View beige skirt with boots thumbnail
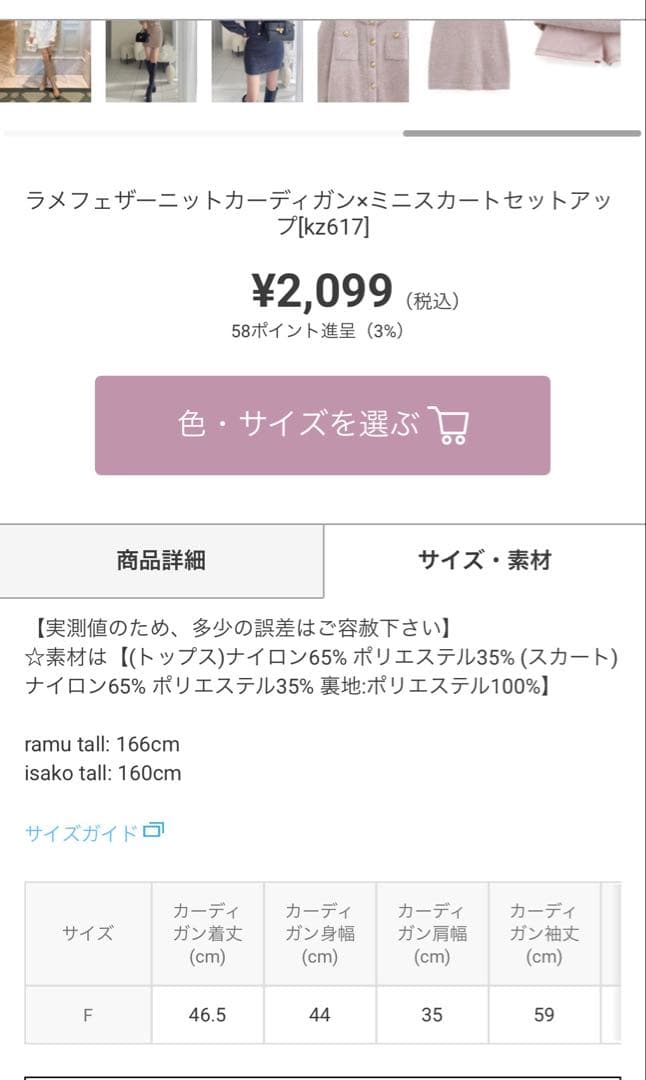646x1080 pixels. coord(152,61)
